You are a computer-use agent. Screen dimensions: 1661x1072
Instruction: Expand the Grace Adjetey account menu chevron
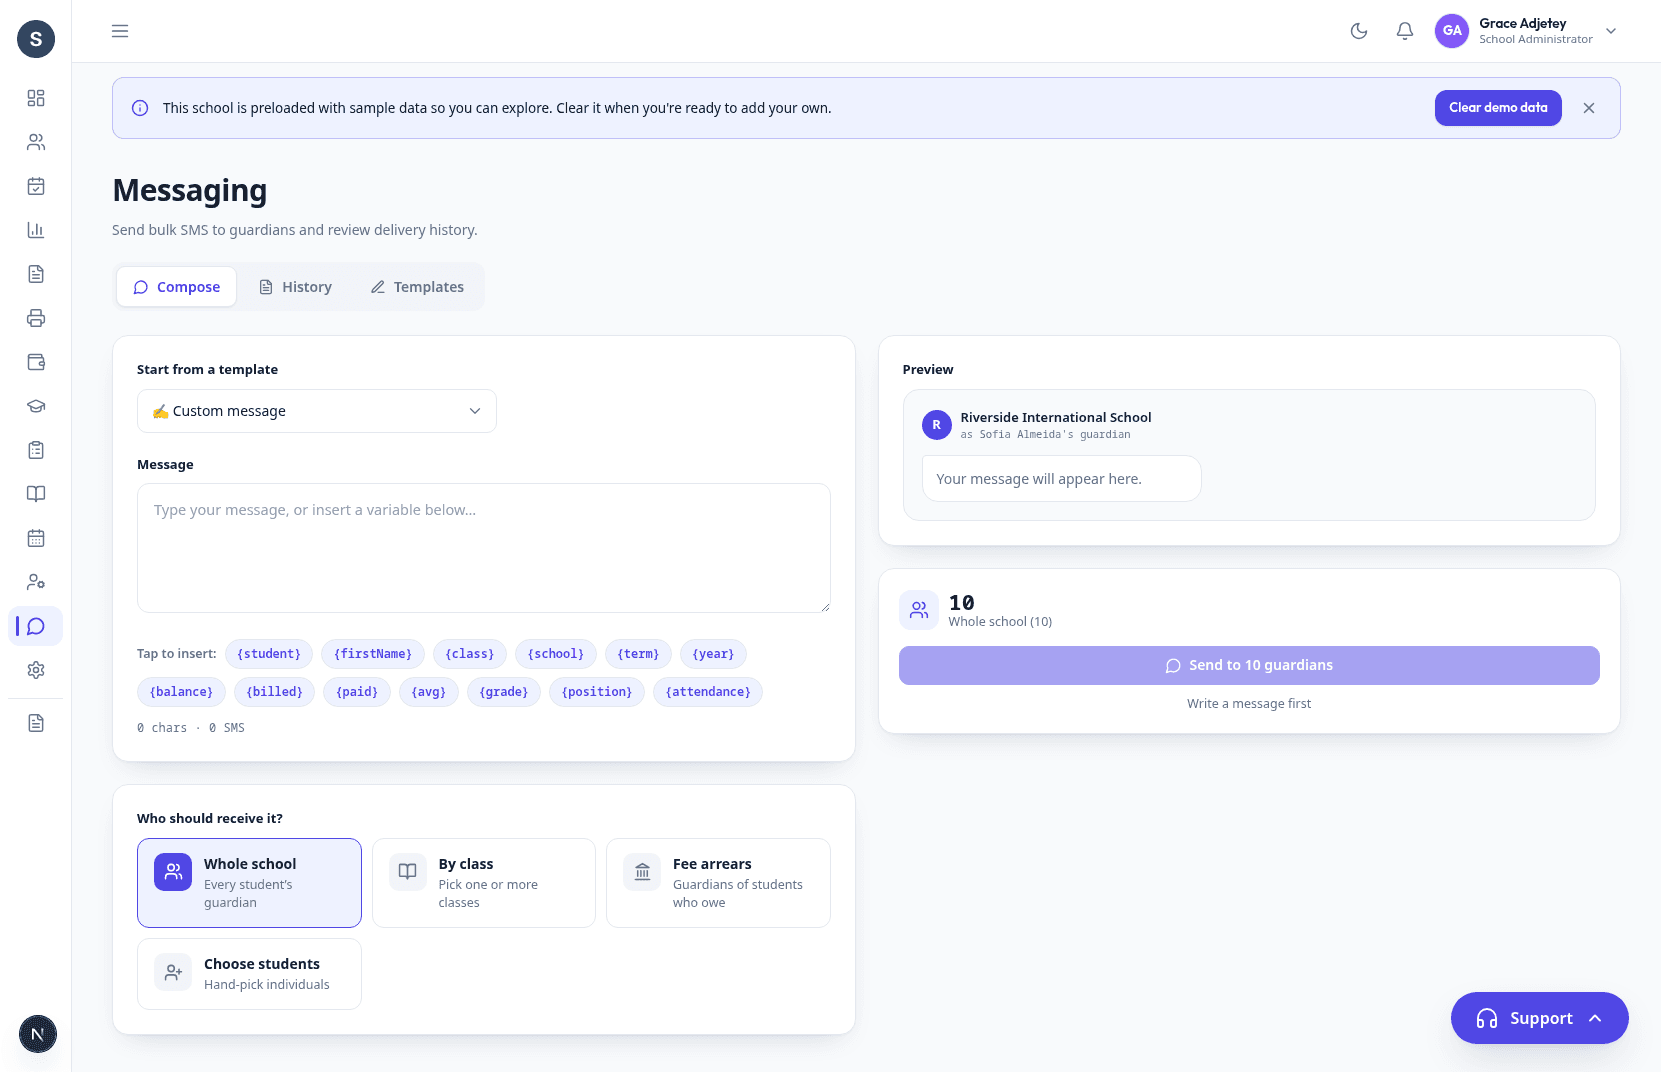point(1611,31)
